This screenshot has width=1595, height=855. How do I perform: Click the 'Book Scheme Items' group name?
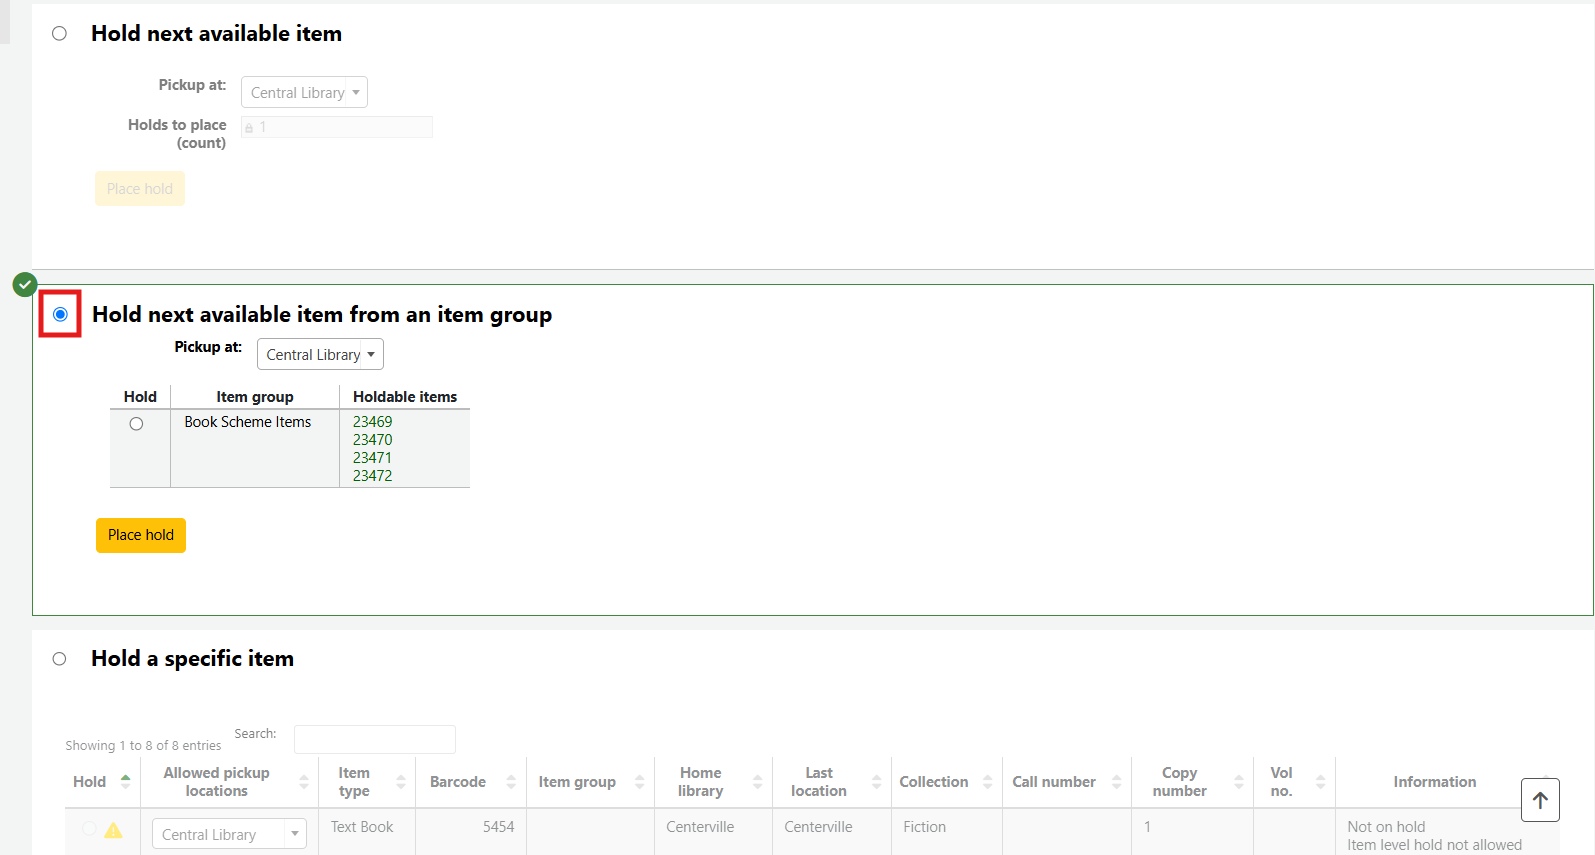248,422
